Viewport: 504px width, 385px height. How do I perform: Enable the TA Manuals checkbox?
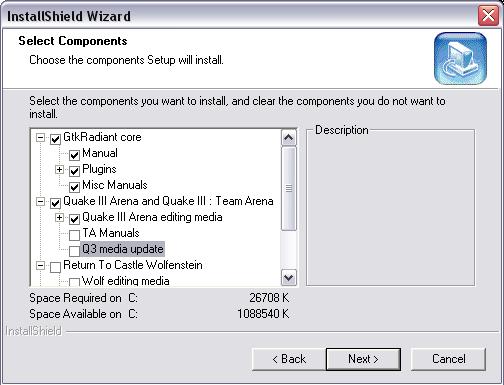pos(74,235)
